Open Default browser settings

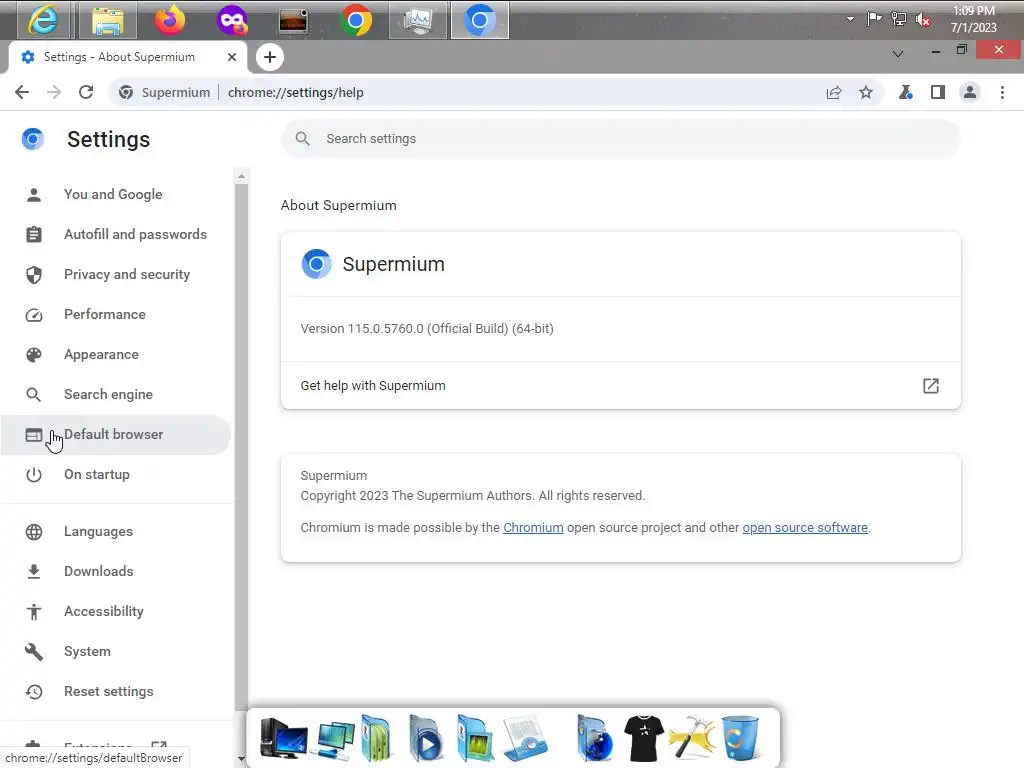click(x=116, y=434)
